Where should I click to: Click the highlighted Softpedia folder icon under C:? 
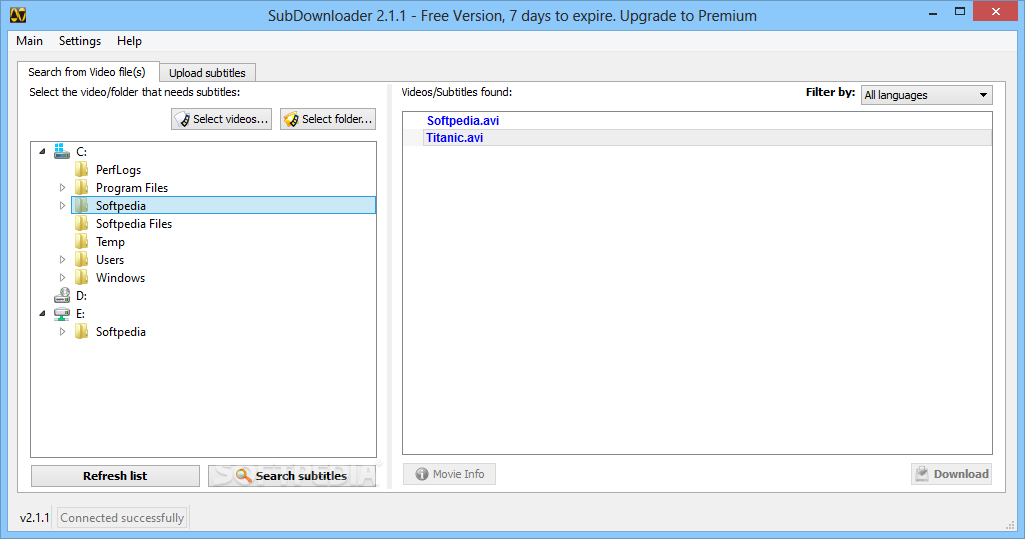coord(81,206)
